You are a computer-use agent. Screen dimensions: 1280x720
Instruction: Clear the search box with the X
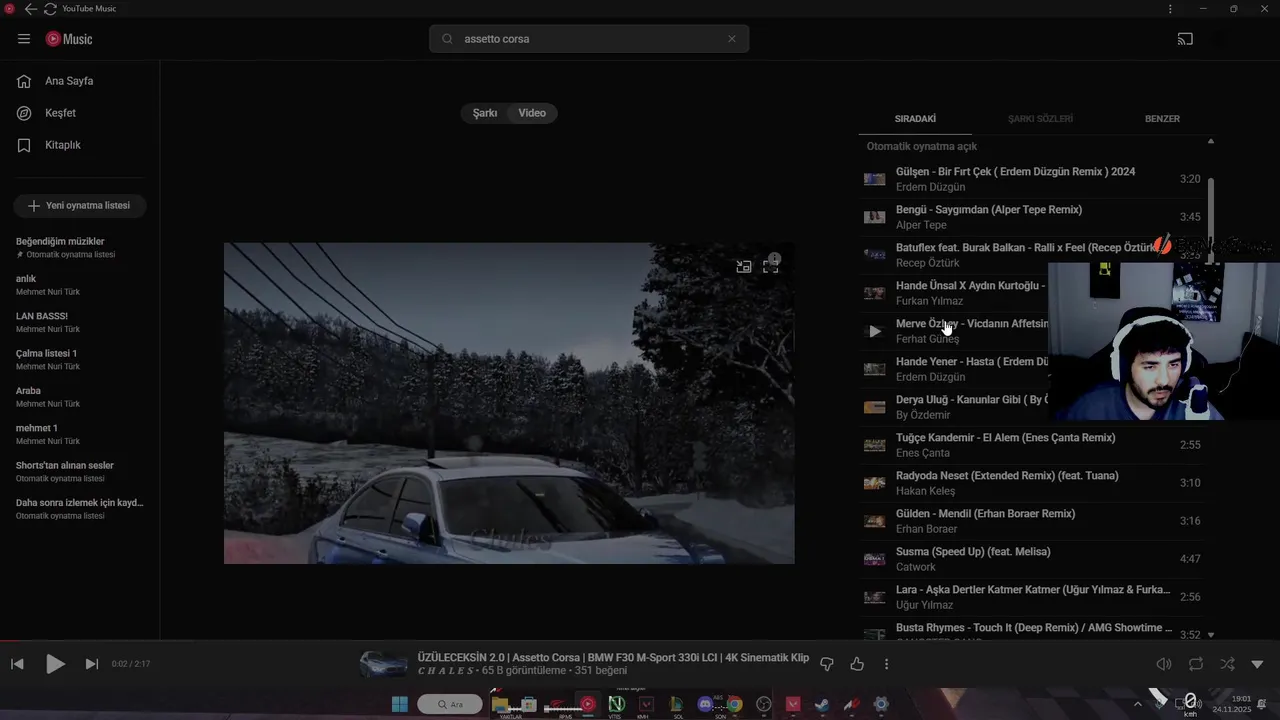point(732,39)
